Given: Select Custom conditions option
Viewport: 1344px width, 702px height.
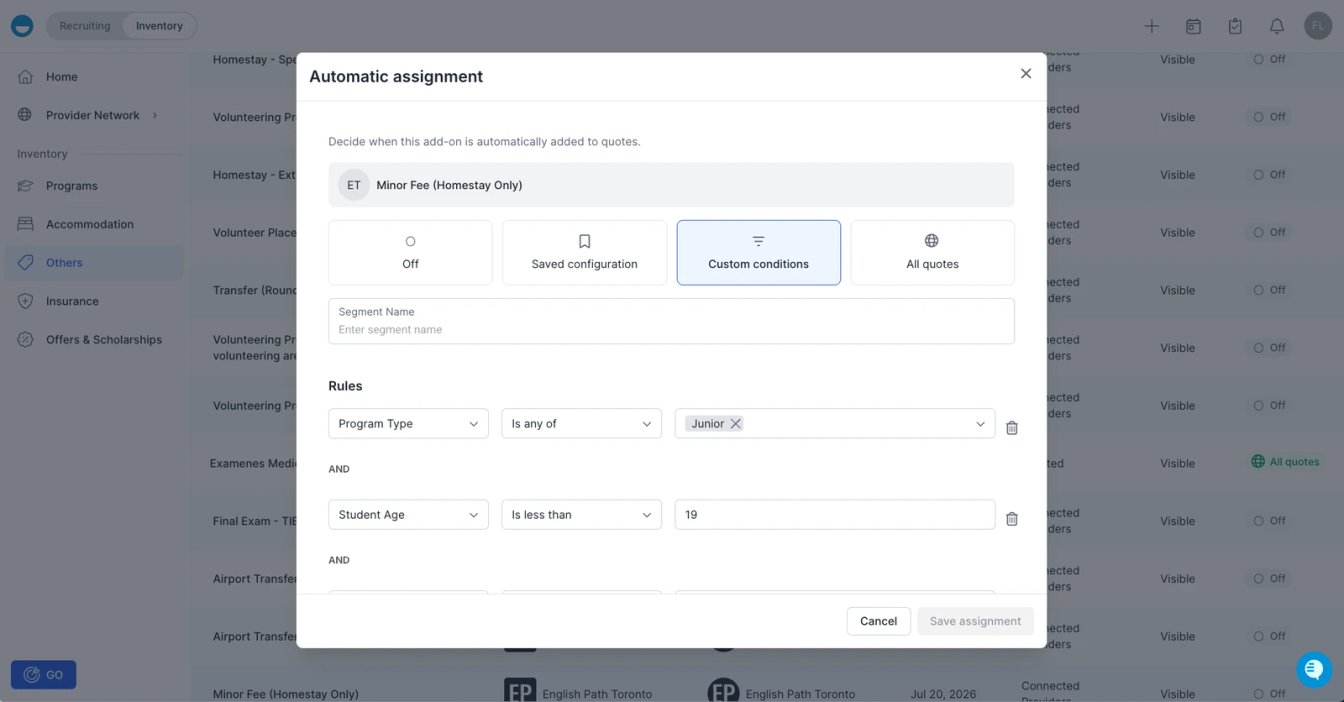Looking at the screenshot, I should click(758, 253).
